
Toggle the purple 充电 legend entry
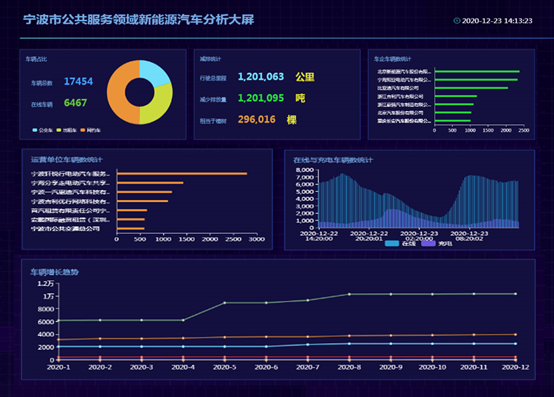tap(437, 243)
